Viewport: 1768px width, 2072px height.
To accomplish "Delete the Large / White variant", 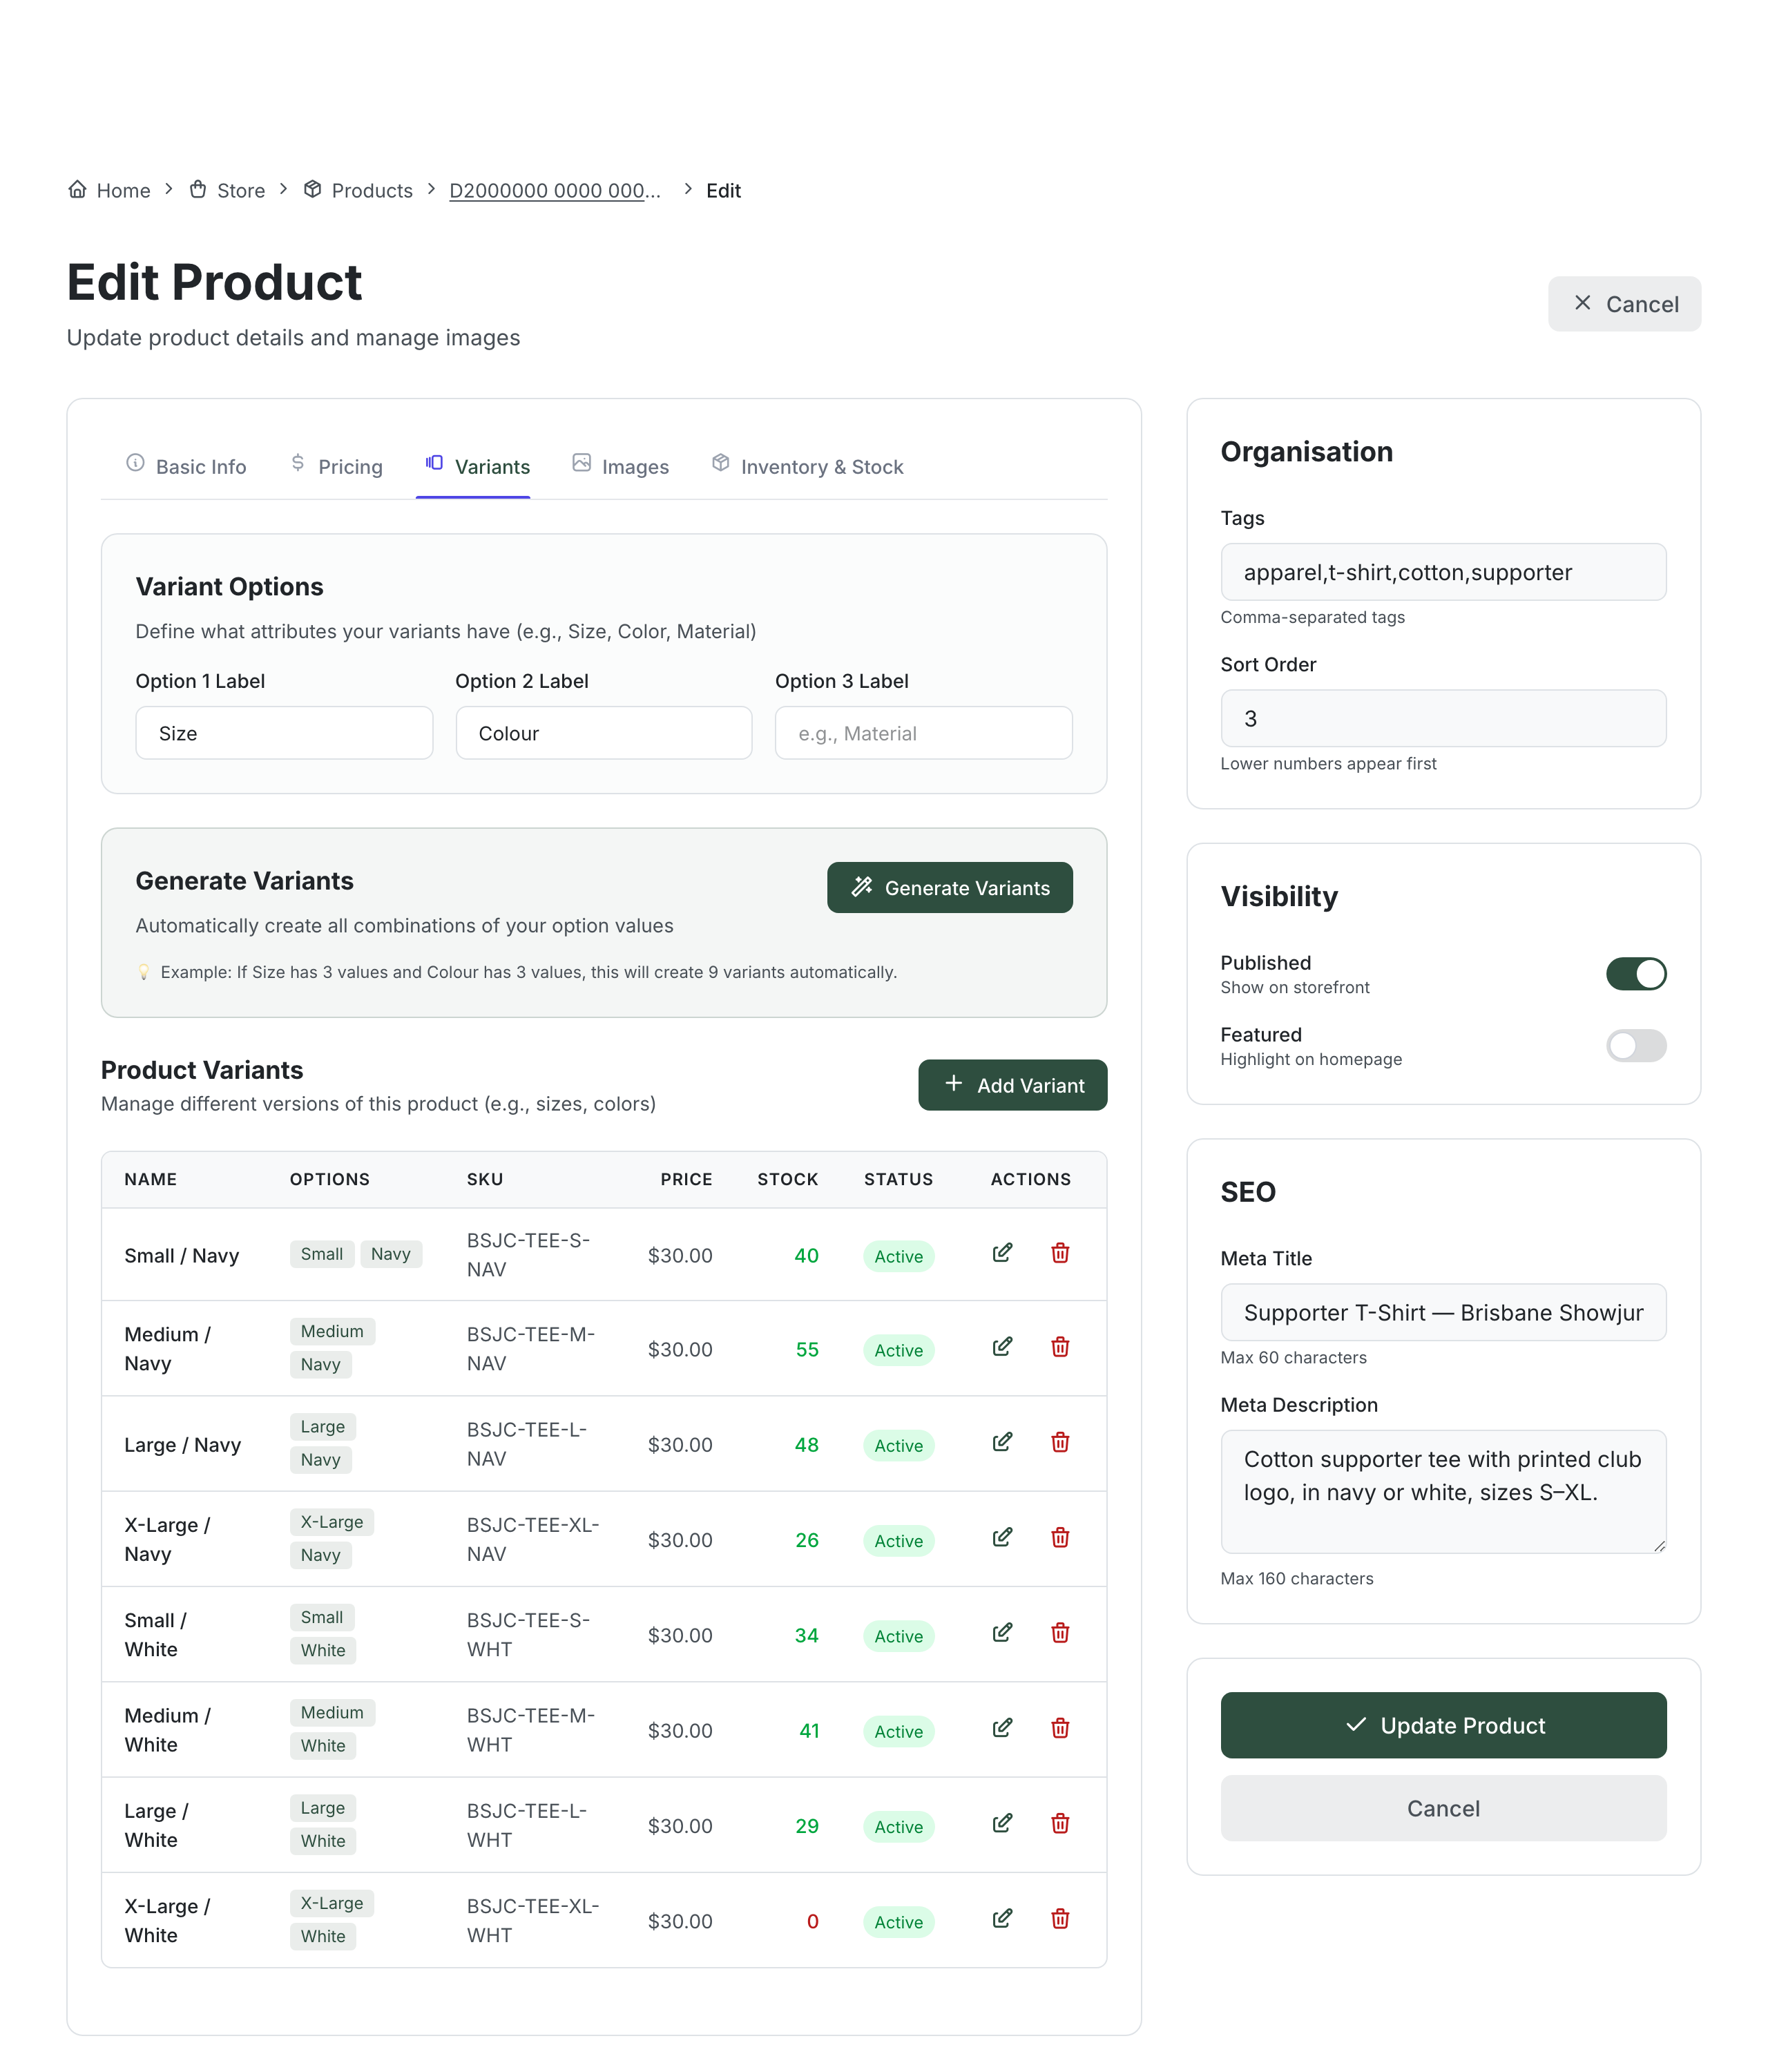I will (x=1060, y=1823).
